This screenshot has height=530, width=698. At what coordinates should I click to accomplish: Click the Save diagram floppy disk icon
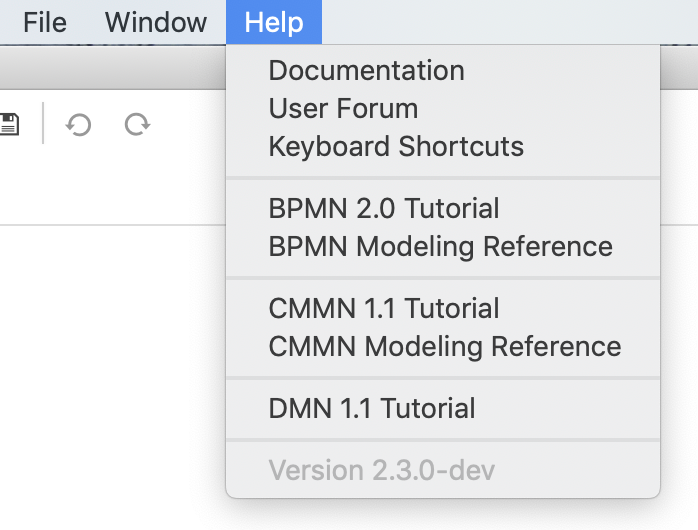point(9,124)
